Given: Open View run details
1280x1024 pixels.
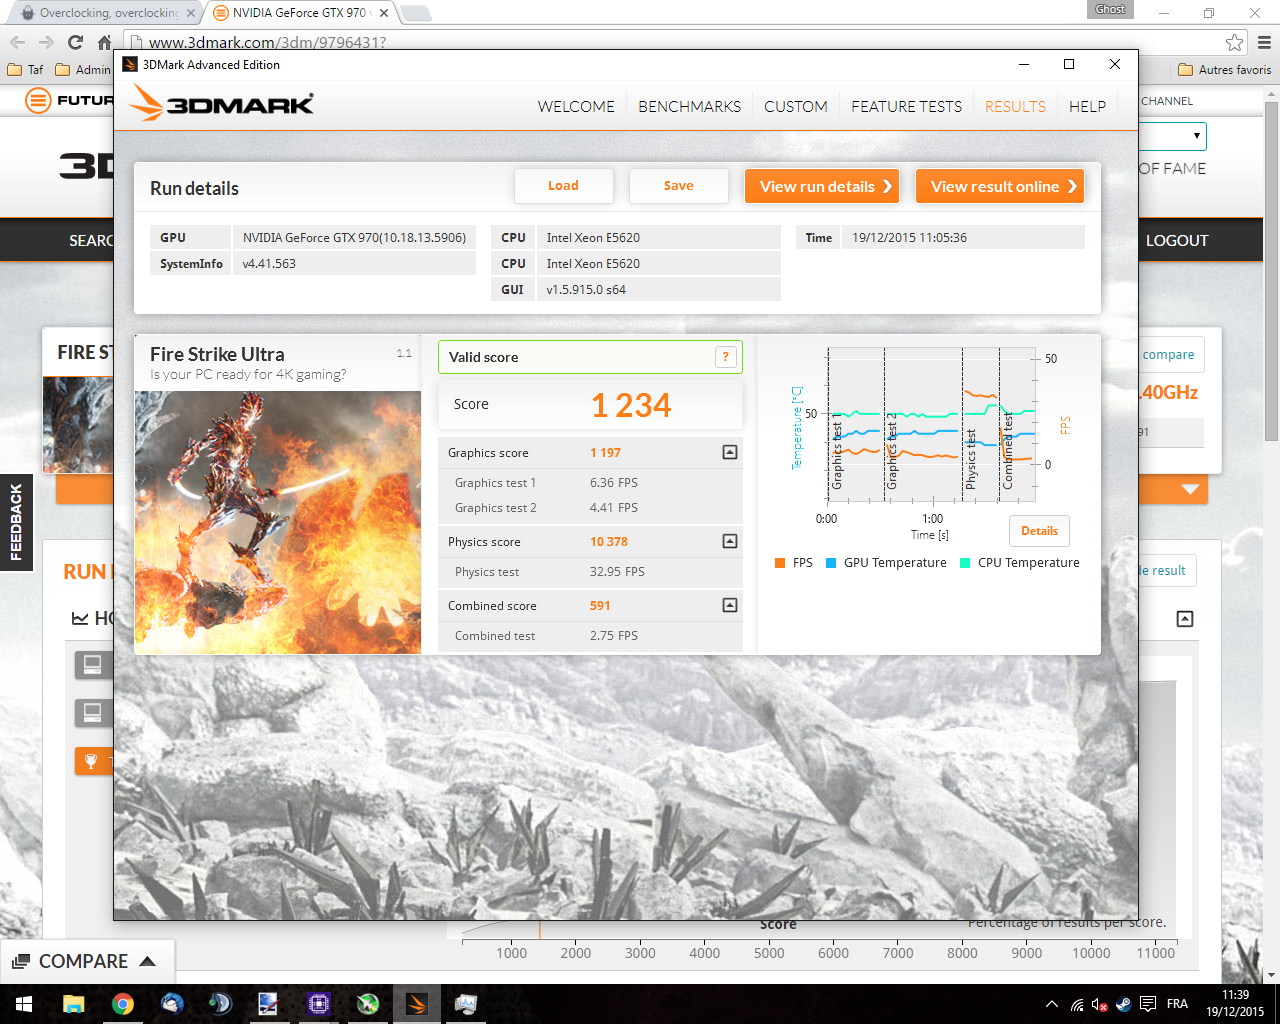Looking at the screenshot, I should tap(821, 186).
